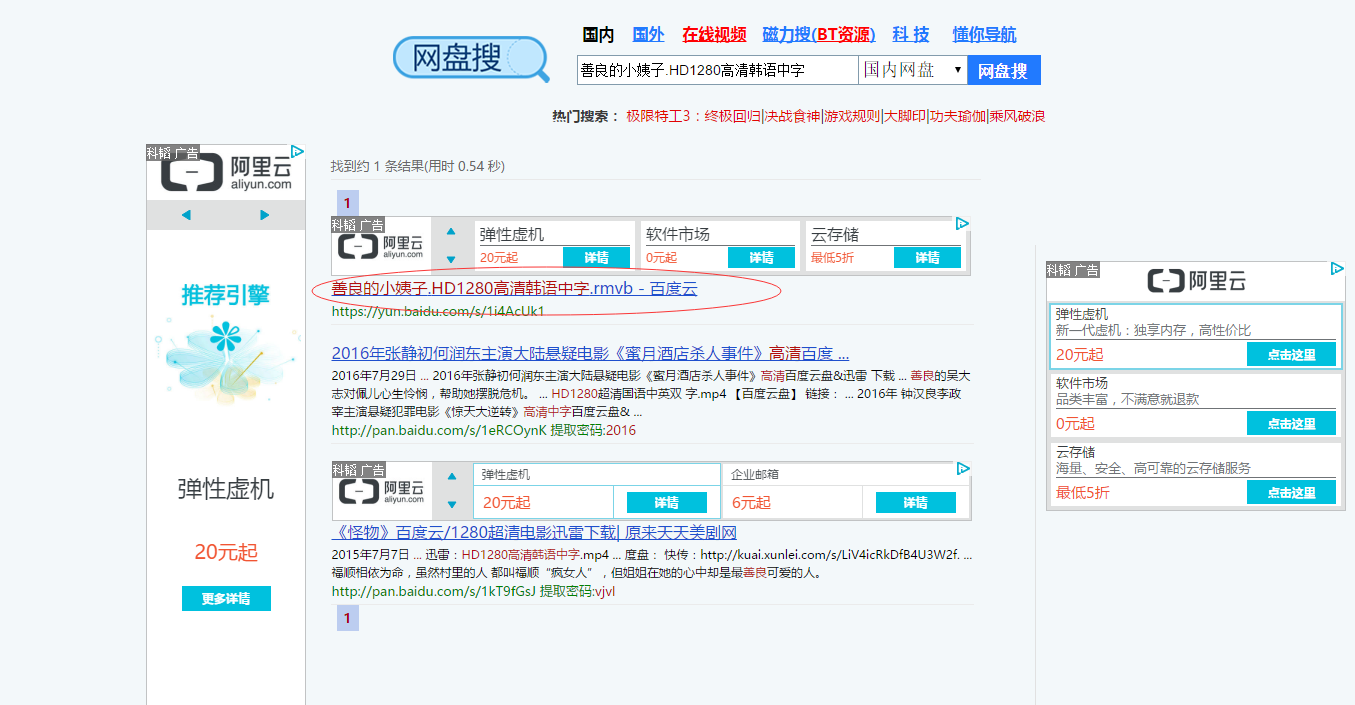Click aliyun logo in left sidebar ad
The height and width of the screenshot is (705, 1355).
(226, 173)
